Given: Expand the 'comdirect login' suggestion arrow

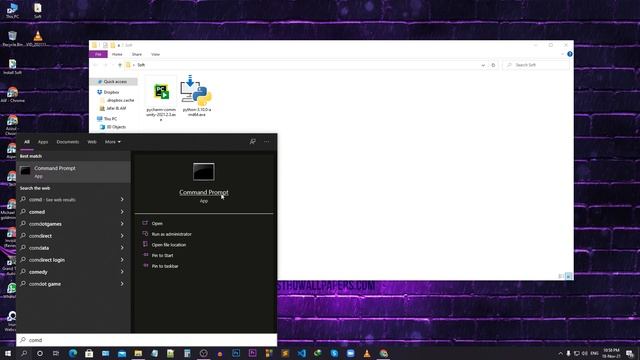Looking at the screenshot, I should click(122, 260).
